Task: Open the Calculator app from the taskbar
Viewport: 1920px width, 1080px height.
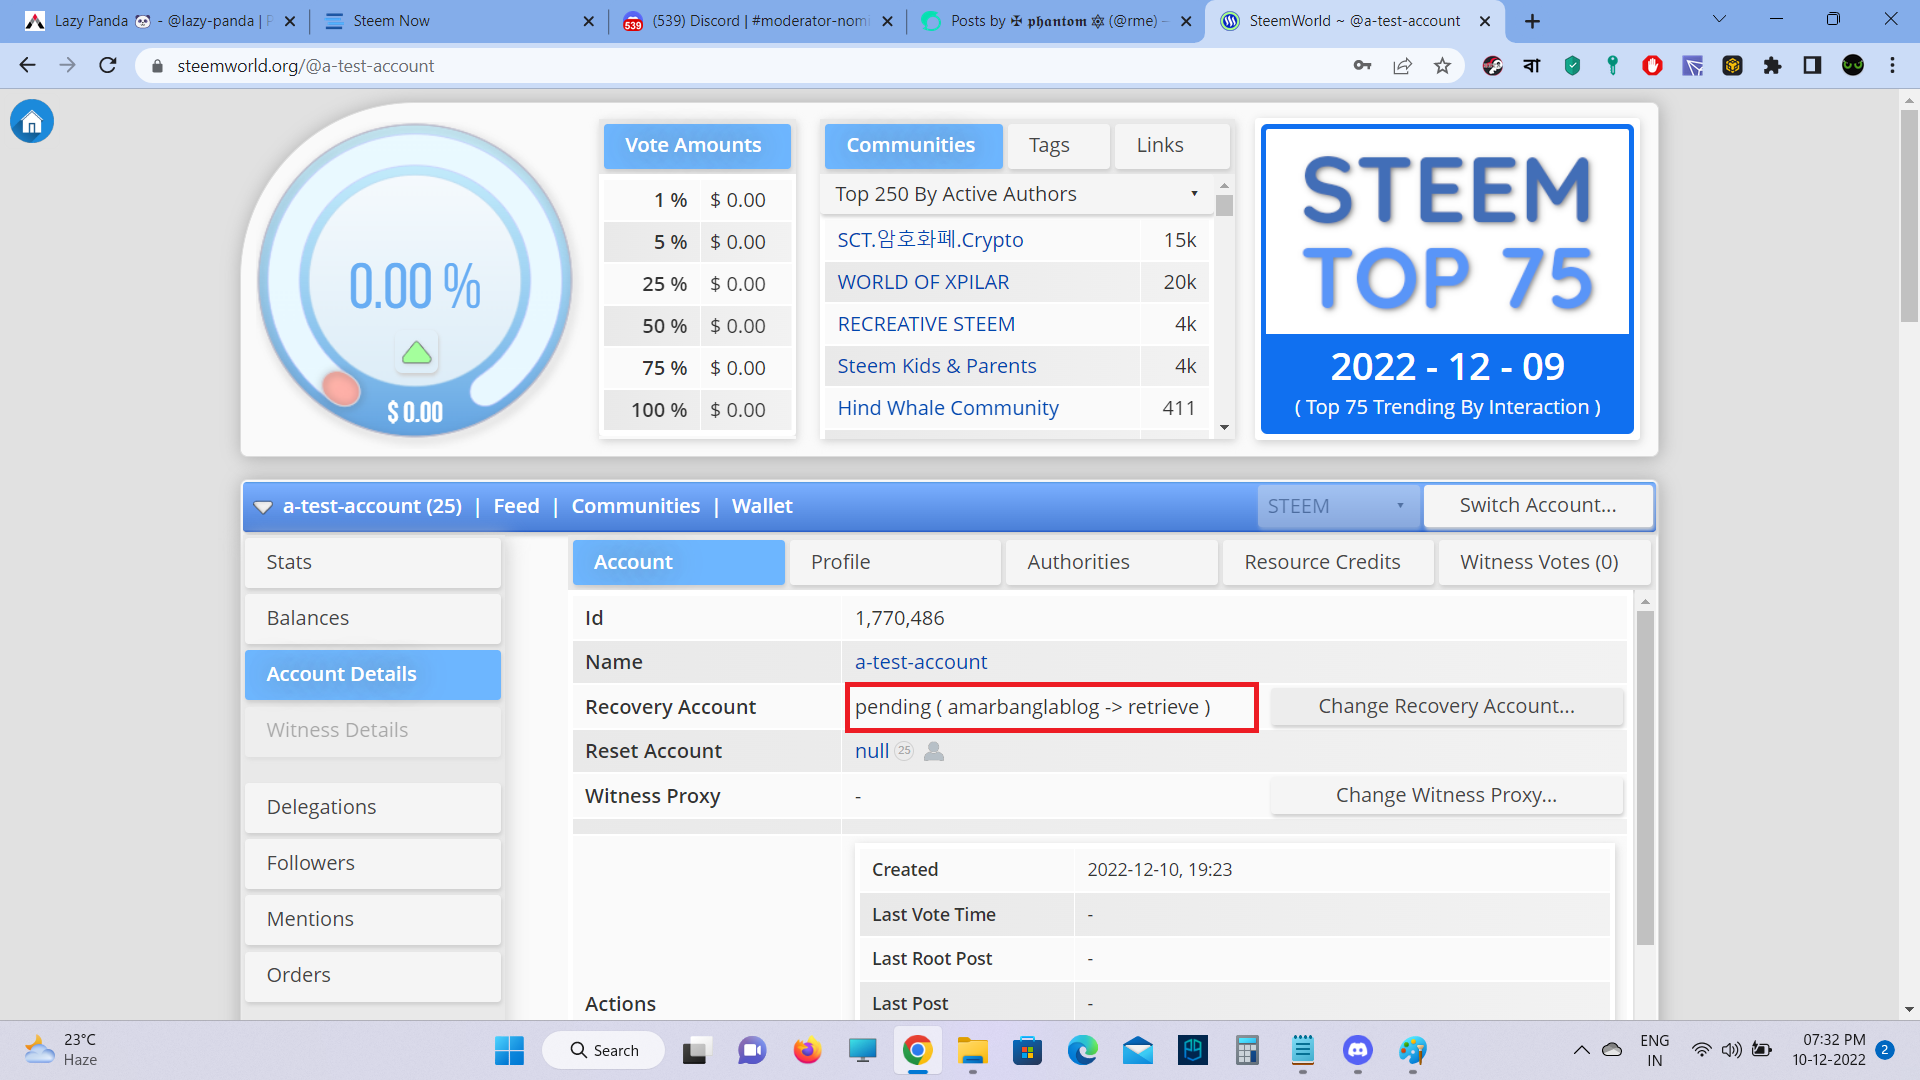Action: 1247,1050
